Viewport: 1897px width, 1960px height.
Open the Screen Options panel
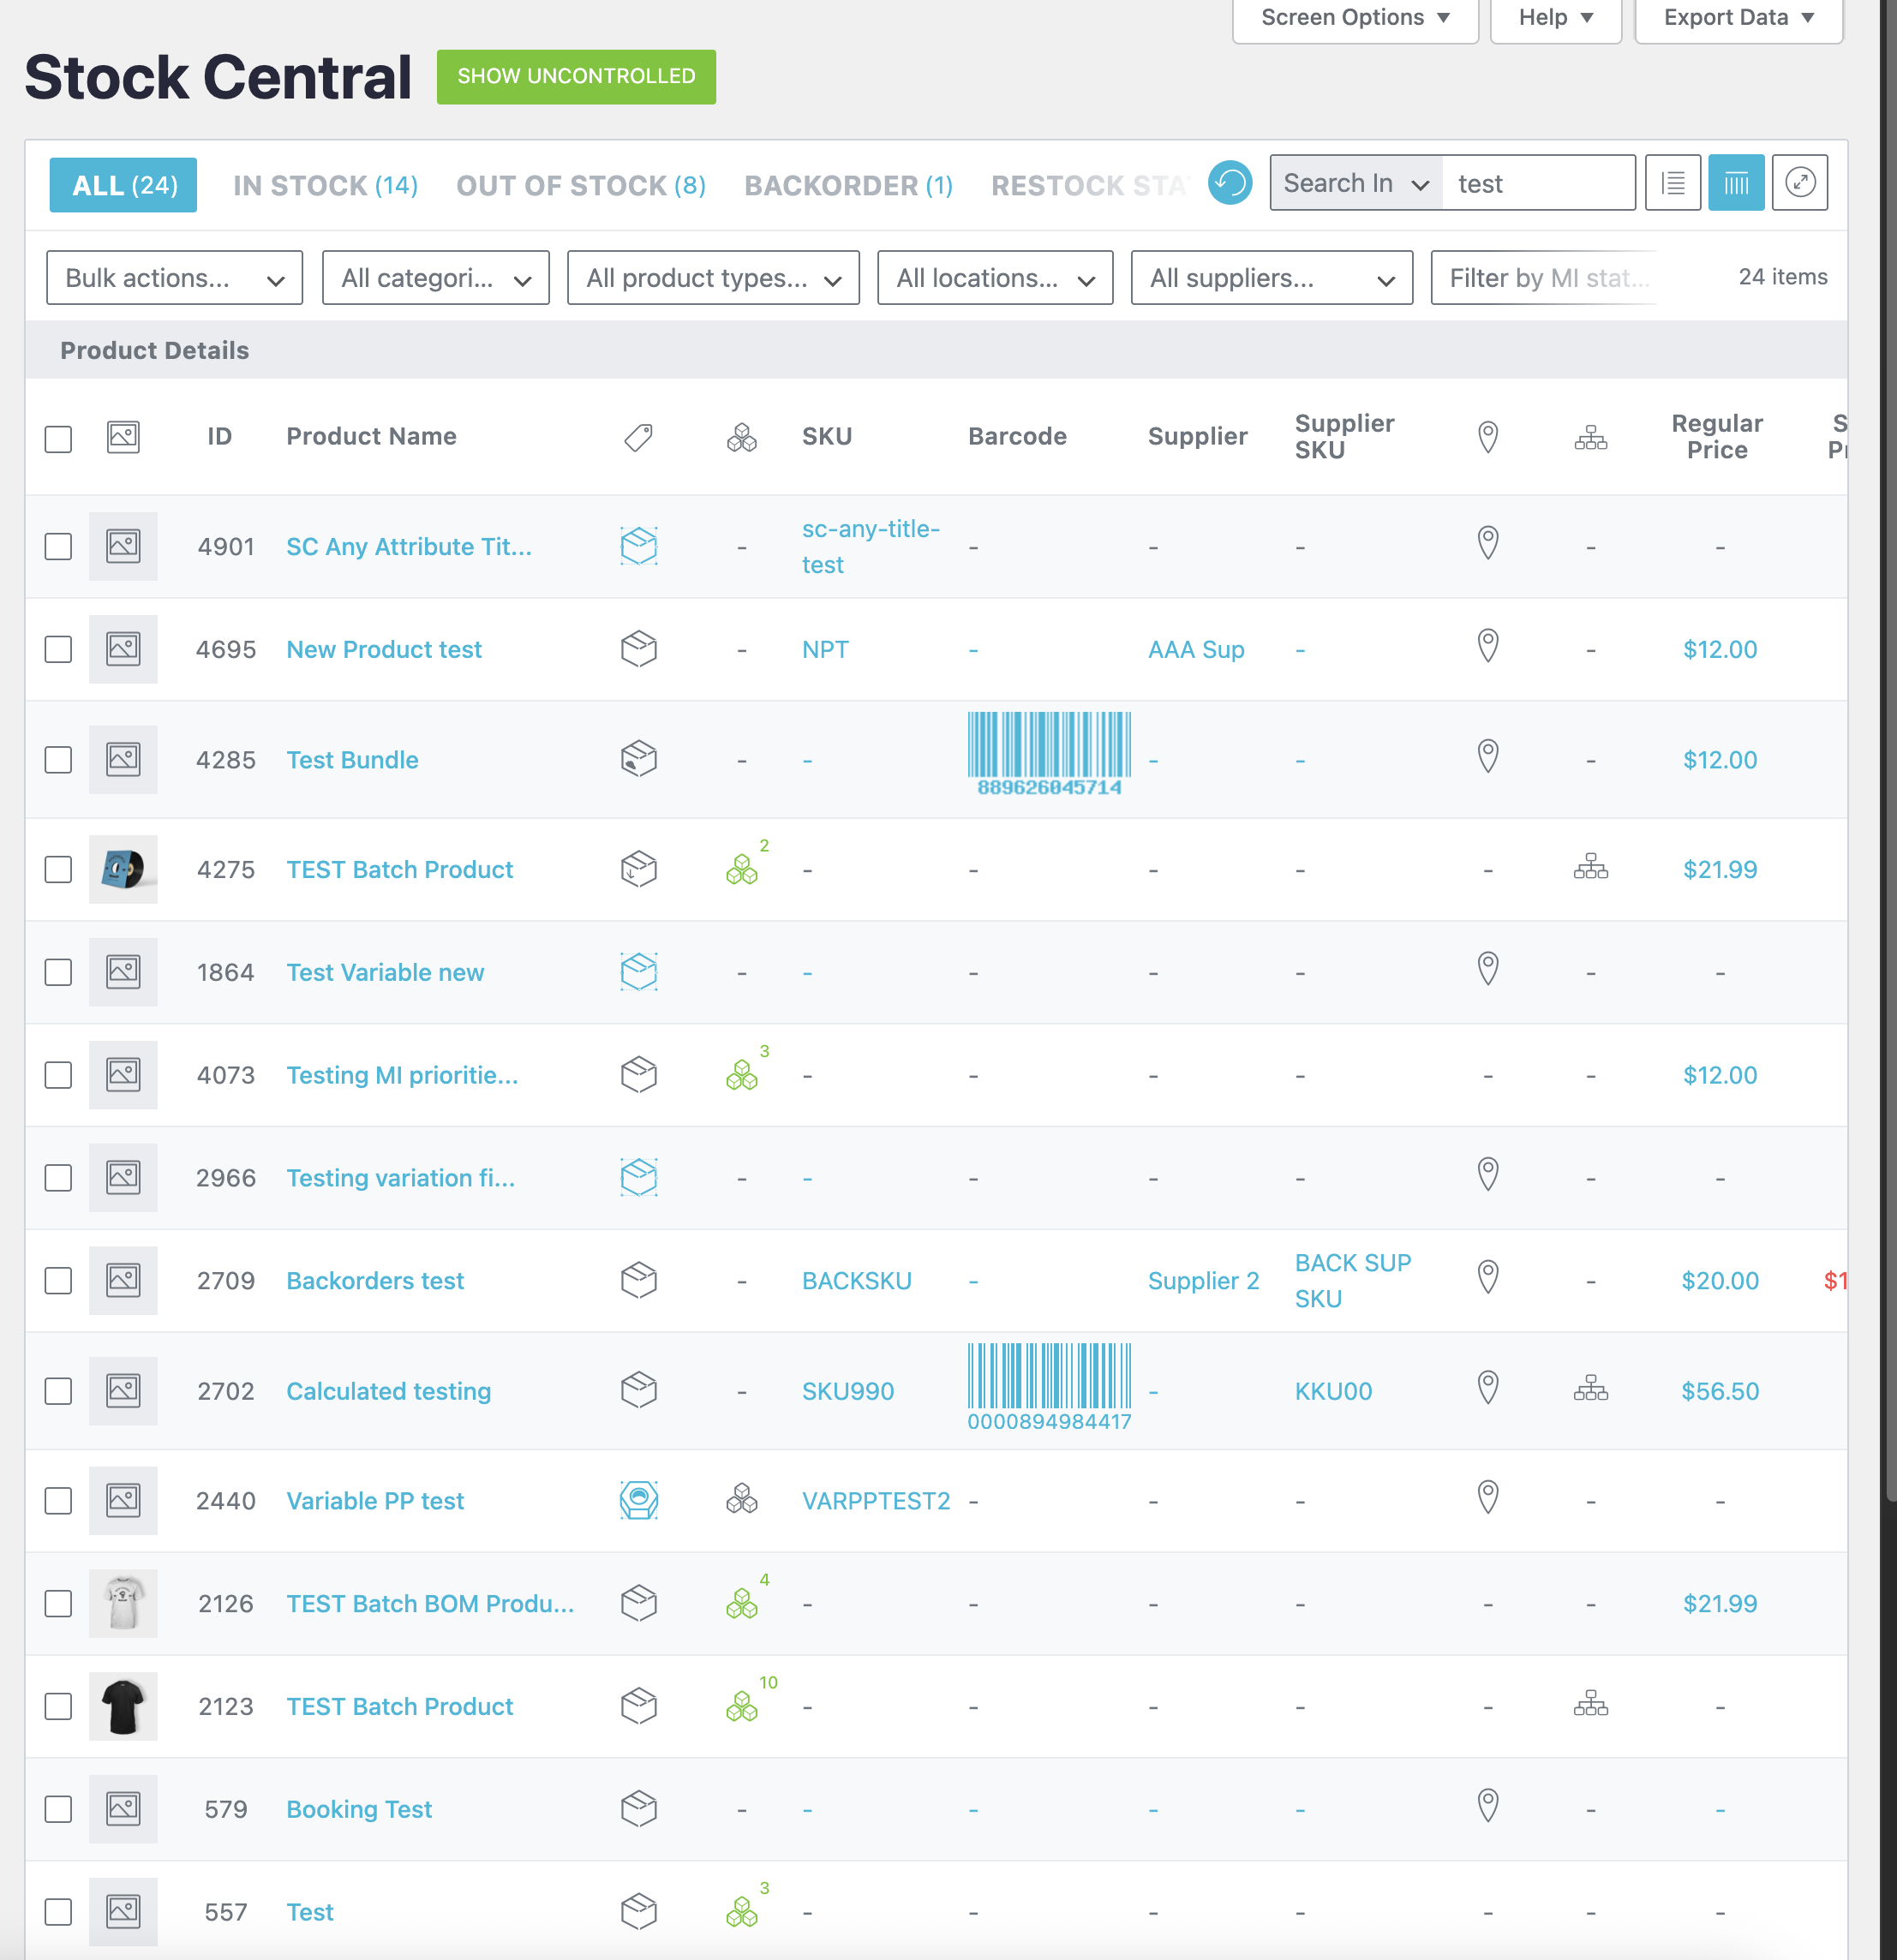tap(1355, 18)
